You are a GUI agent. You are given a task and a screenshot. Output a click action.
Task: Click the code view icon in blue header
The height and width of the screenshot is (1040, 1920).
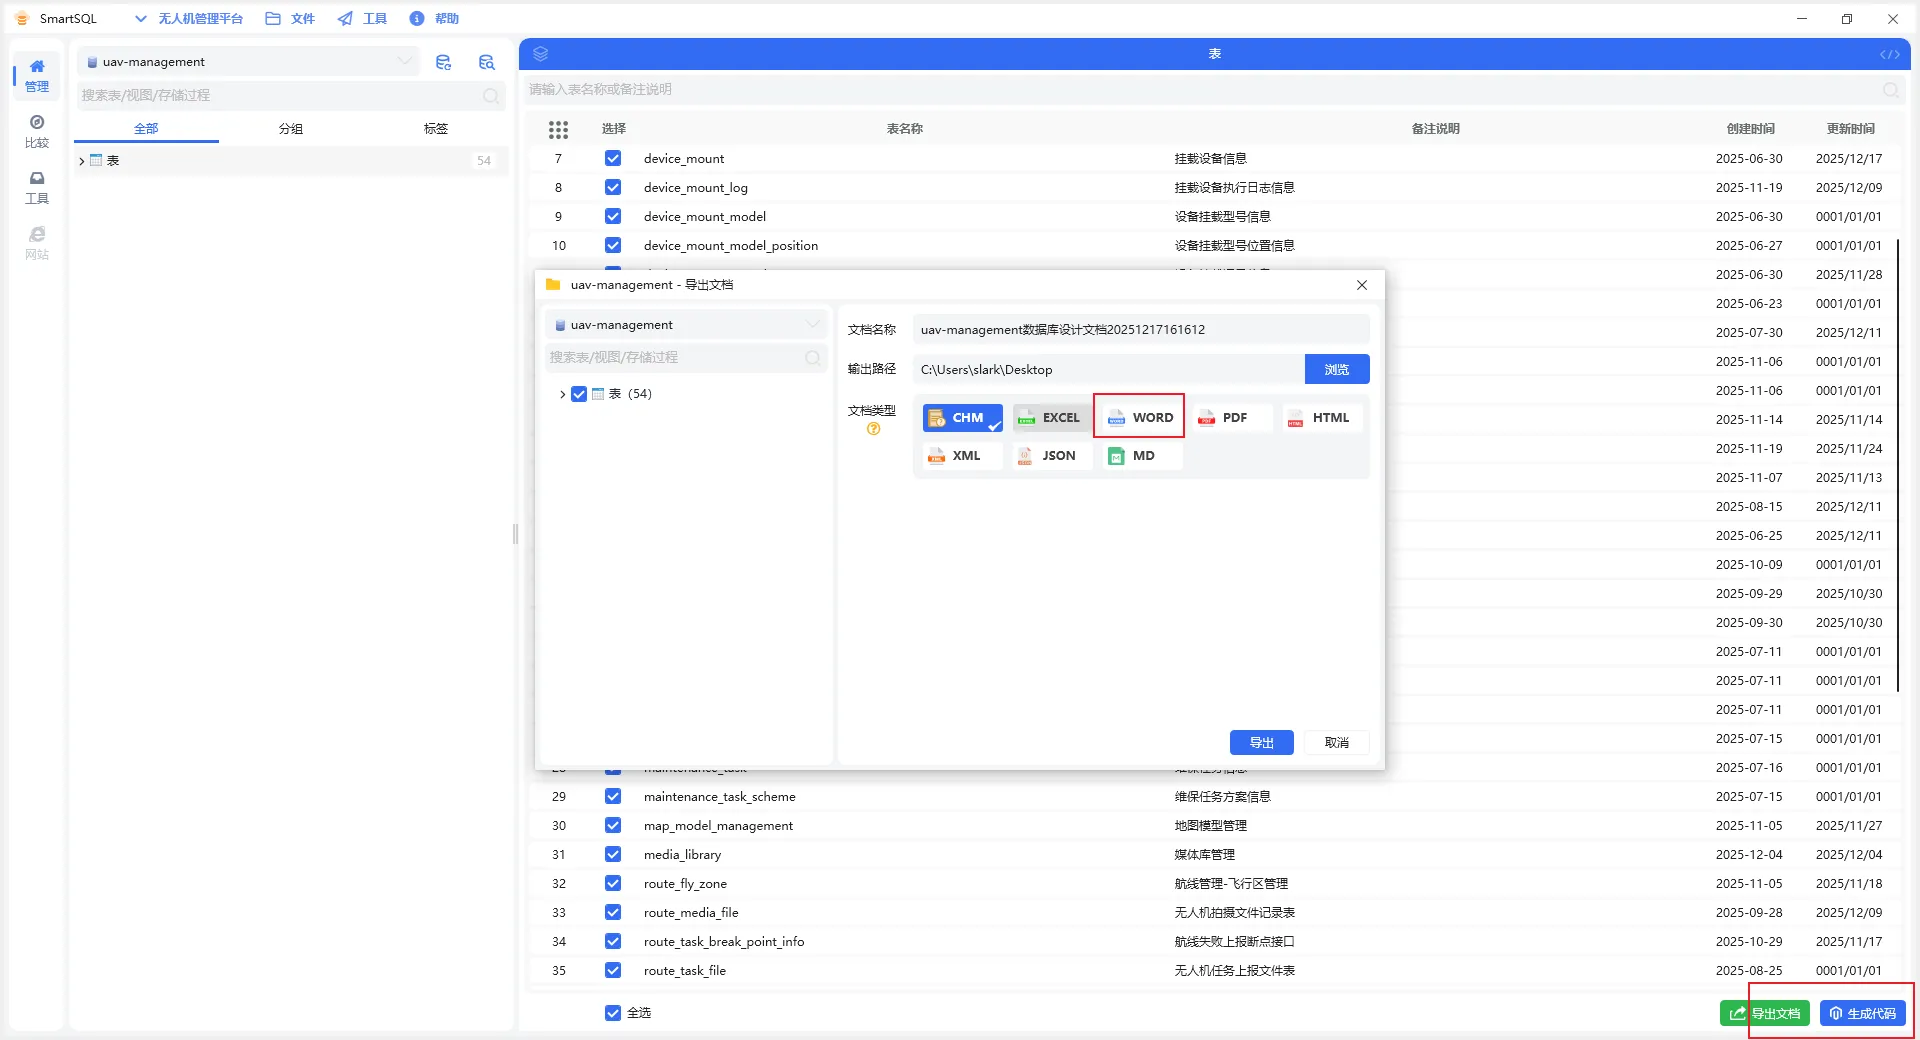(x=1889, y=54)
